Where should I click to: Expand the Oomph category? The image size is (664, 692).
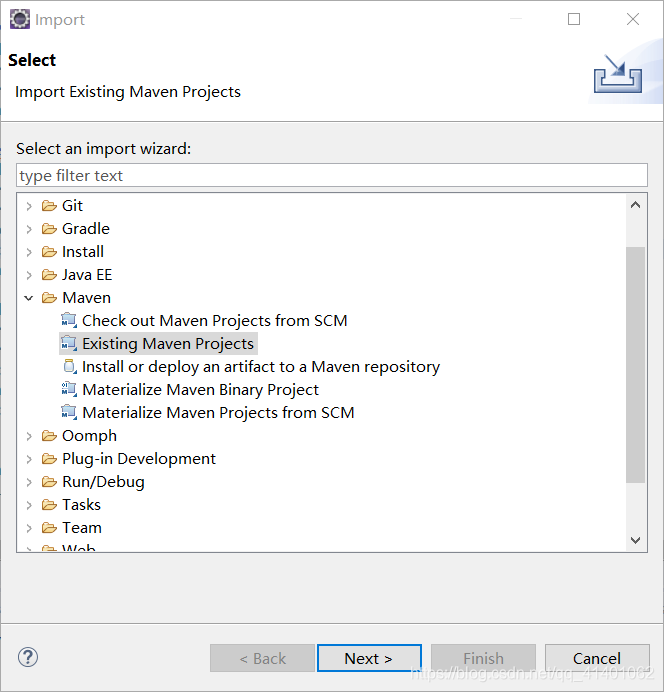(29, 436)
